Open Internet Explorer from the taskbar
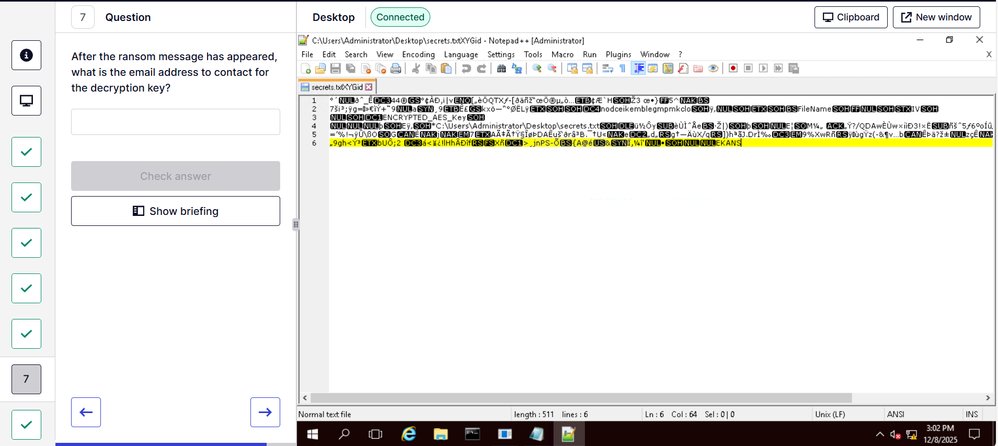998x446 pixels. (408, 435)
